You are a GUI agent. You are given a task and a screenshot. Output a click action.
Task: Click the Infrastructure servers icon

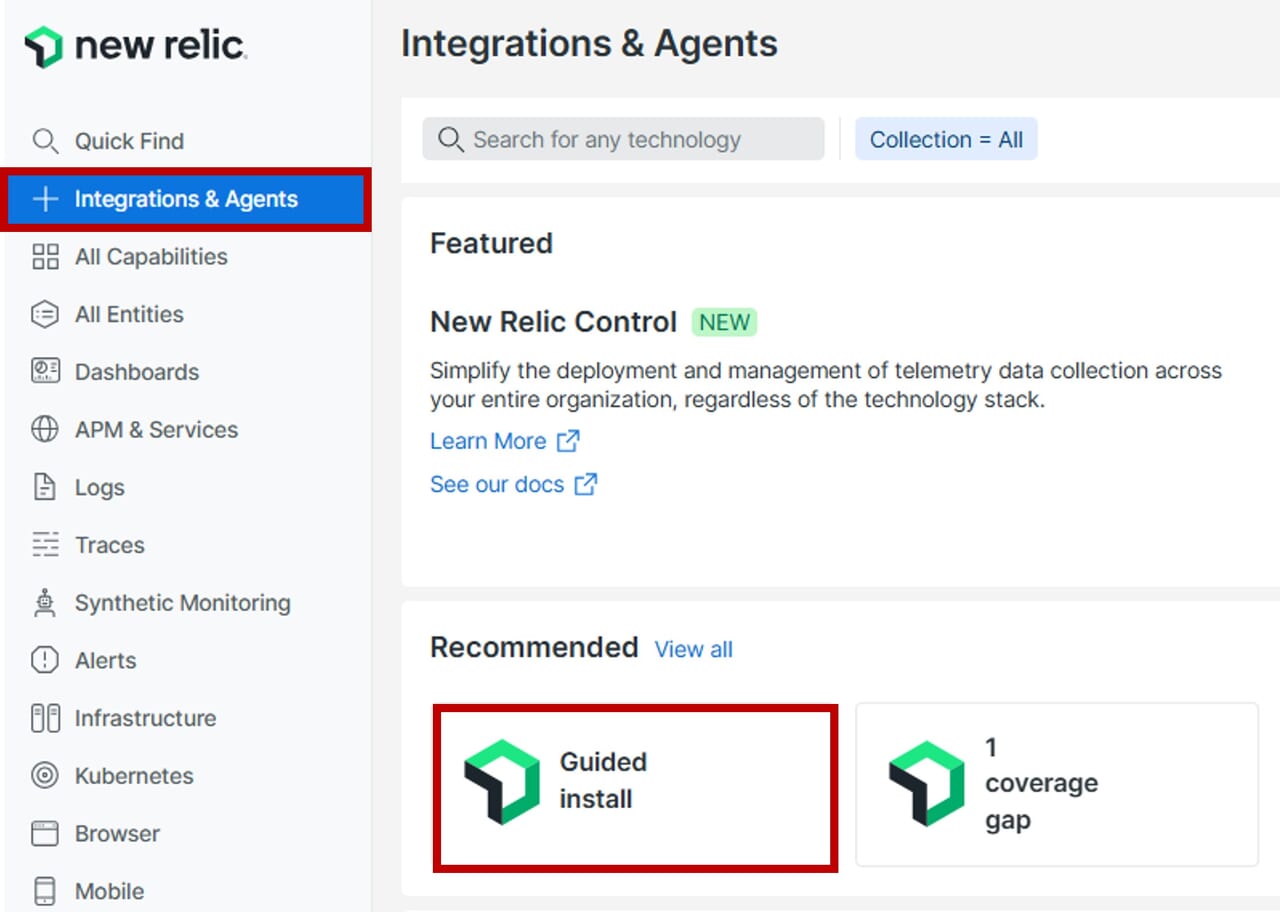(x=45, y=718)
